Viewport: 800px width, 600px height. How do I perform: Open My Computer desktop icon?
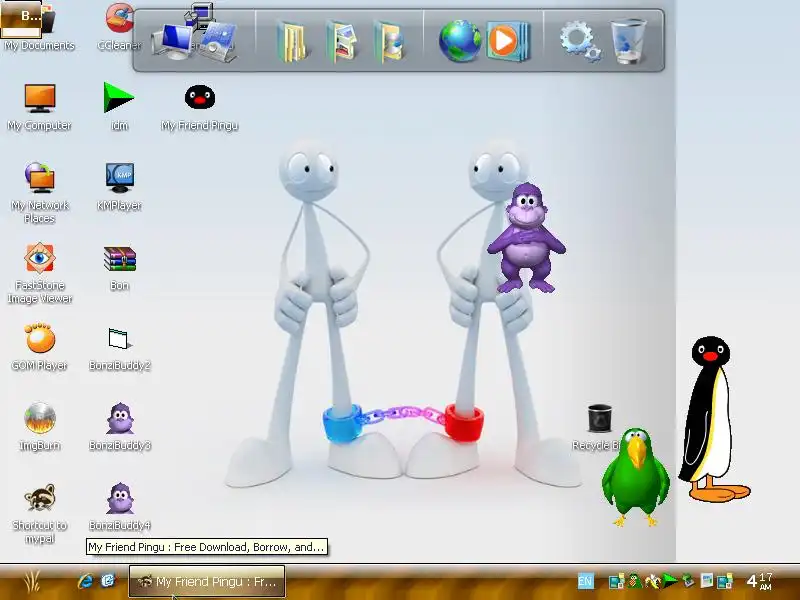(x=39, y=107)
